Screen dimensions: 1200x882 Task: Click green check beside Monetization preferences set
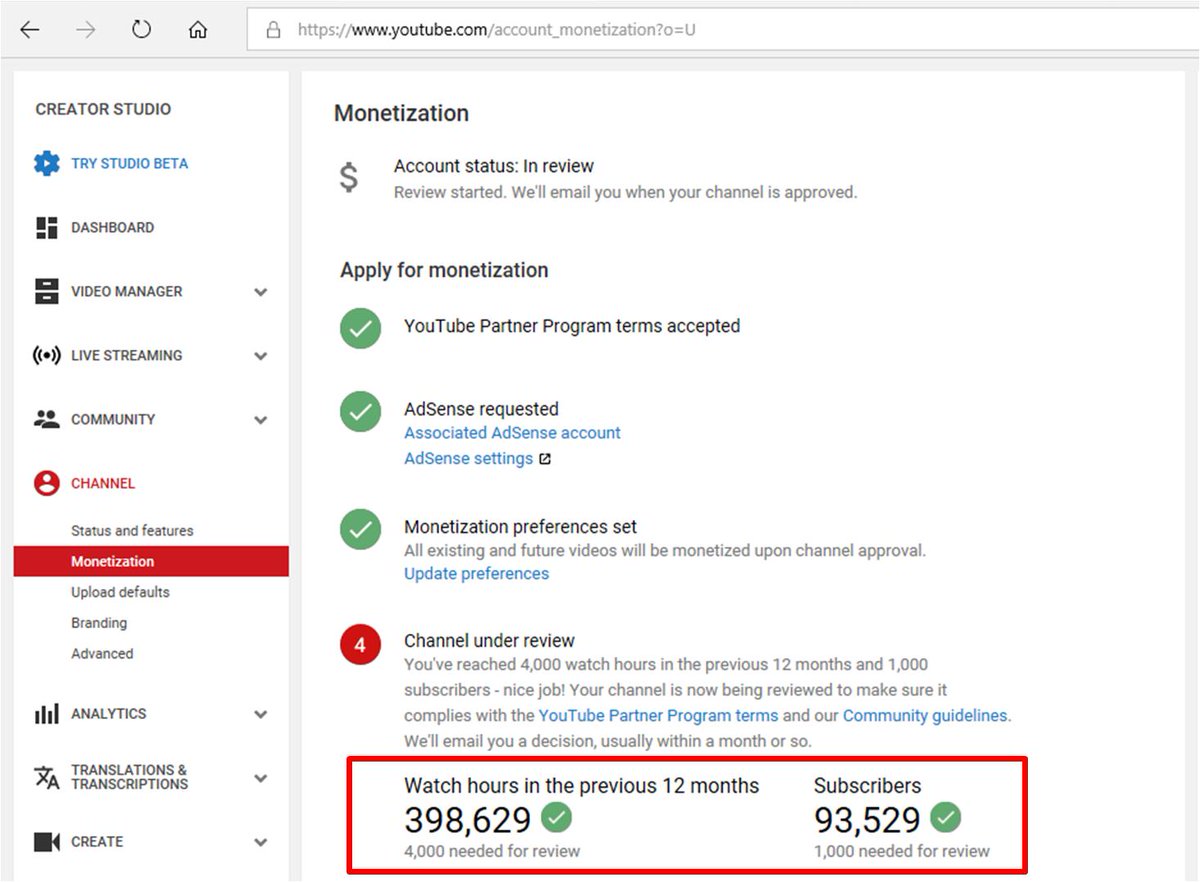360,529
